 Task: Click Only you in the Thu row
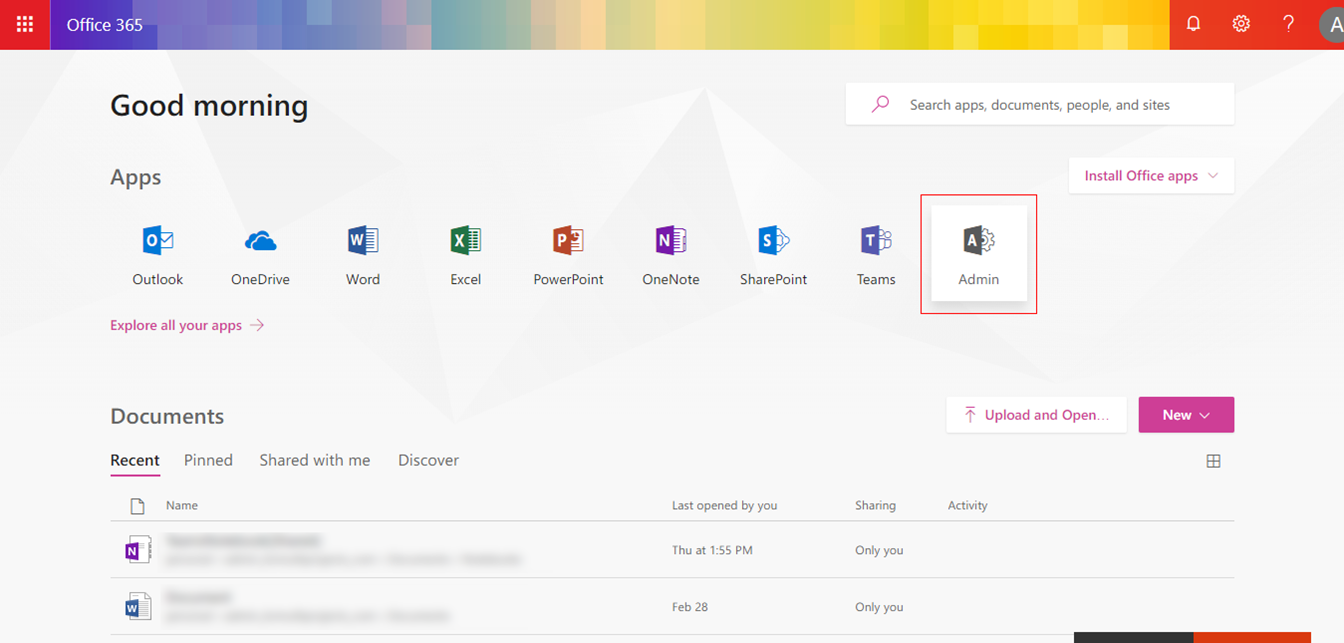coord(879,550)
